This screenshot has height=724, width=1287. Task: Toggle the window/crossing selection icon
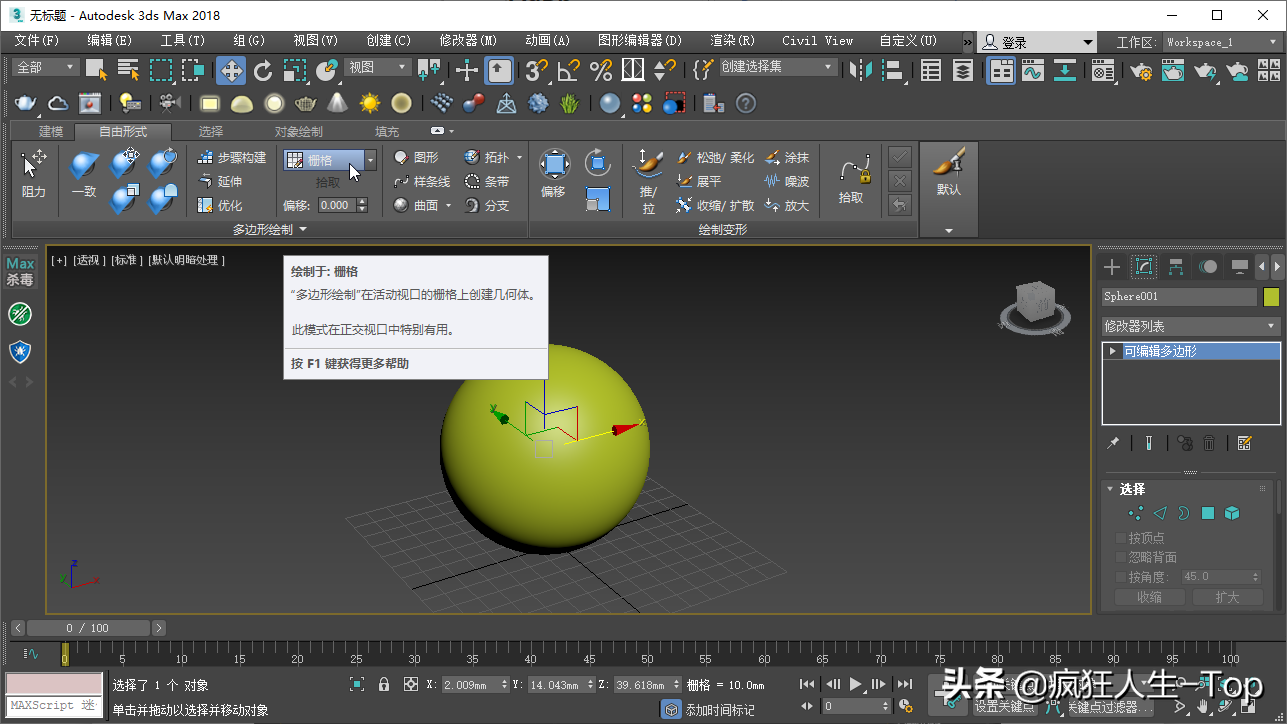[193, 70]
